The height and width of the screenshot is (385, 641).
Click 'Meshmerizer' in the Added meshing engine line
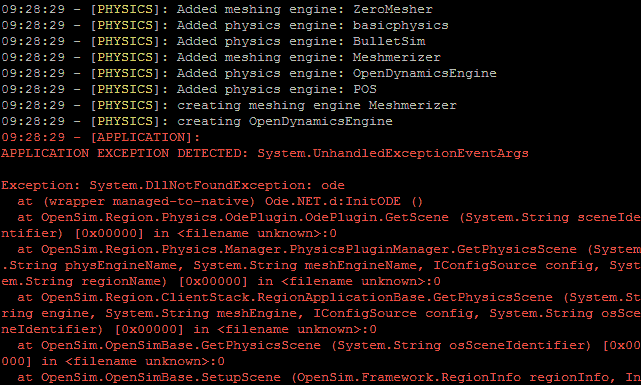point(397,57)
